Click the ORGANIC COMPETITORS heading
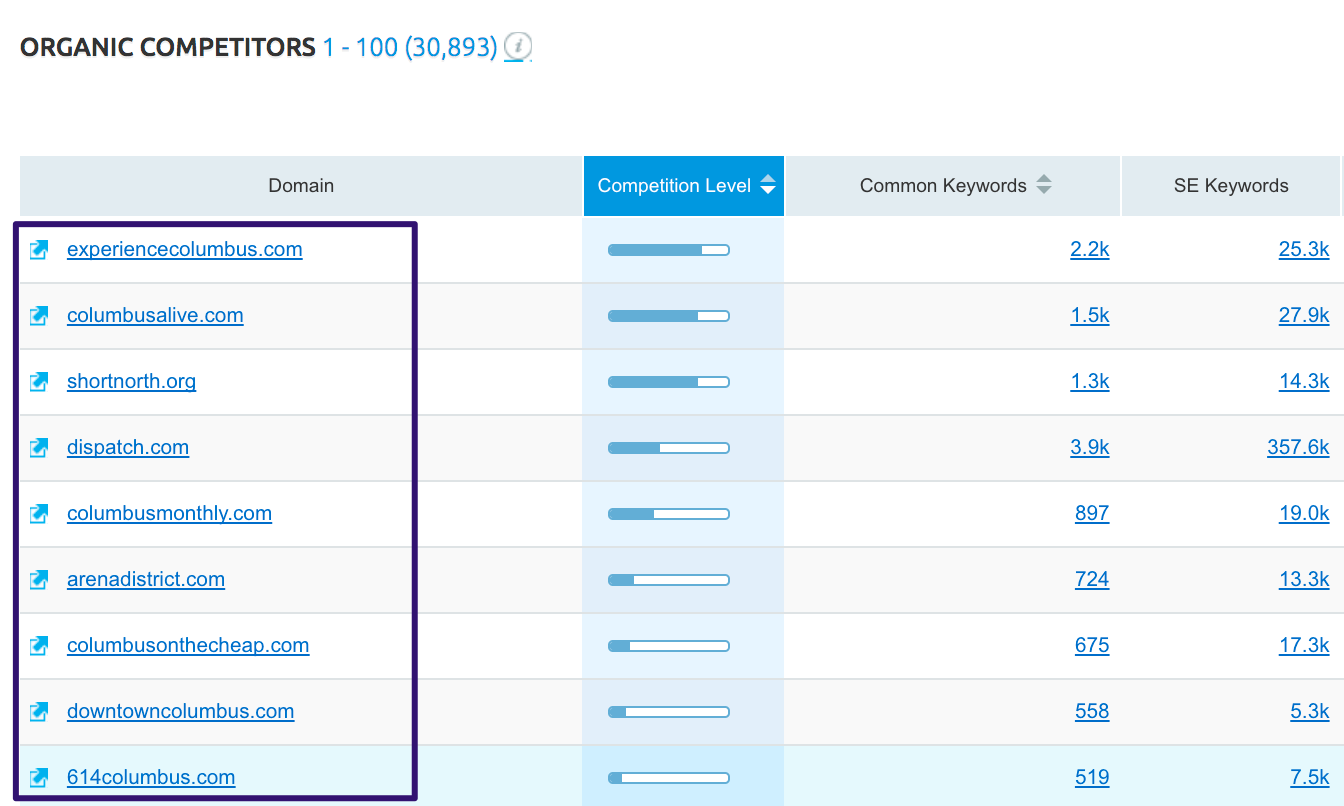This screenshot has height=806, width=1344. point(168,47)
